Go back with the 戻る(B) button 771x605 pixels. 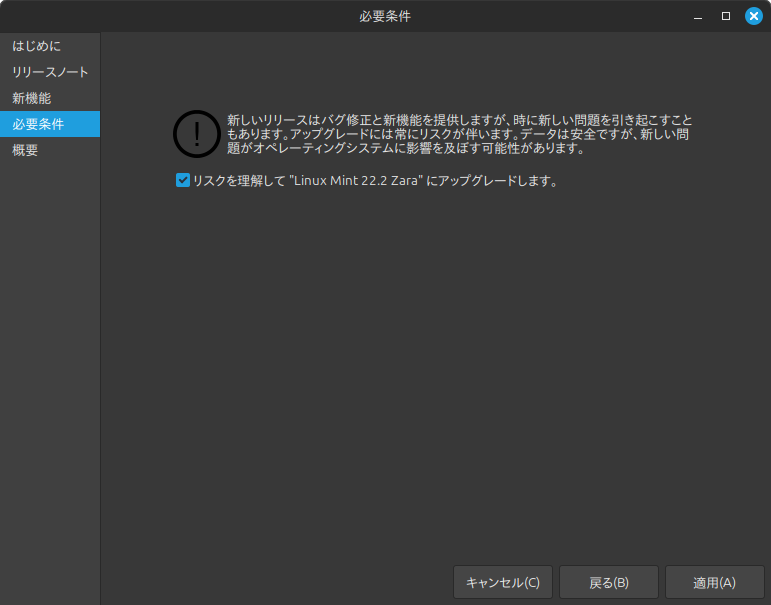coord(608,582)
